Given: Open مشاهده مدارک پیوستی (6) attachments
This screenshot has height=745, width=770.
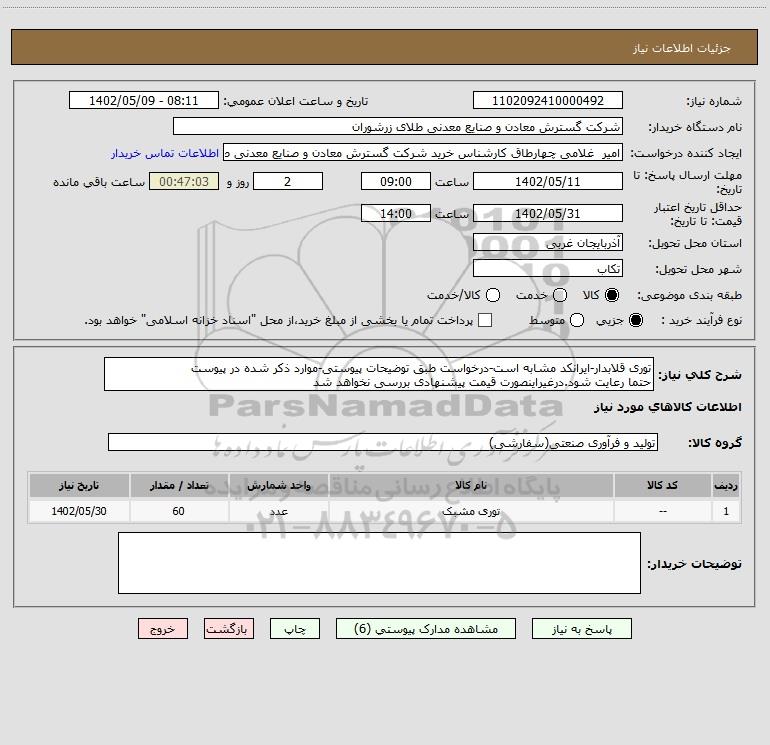Looking at the screenshot, I should (x=426, y=629).
